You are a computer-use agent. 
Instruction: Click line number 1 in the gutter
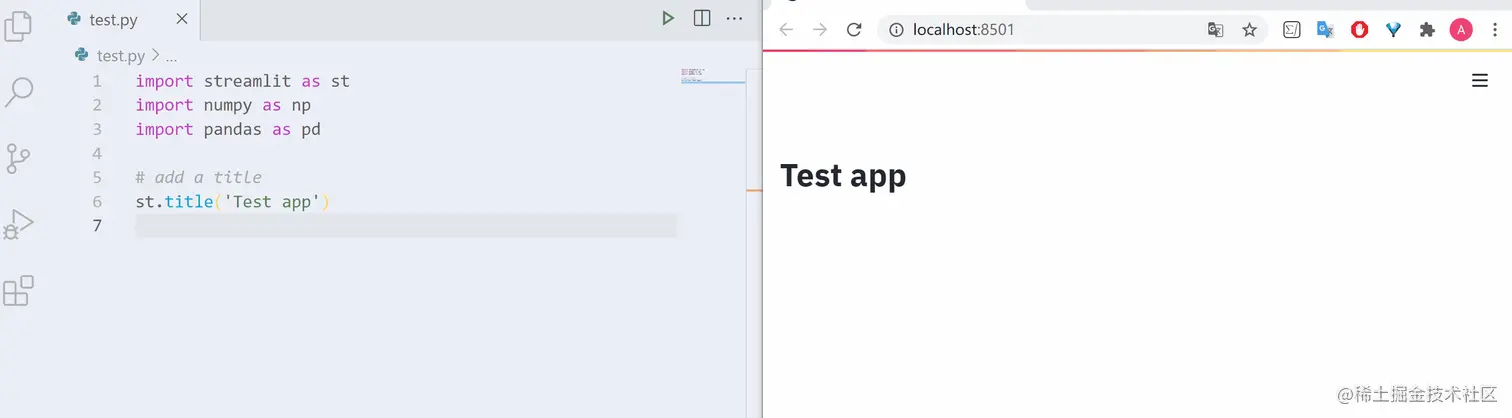[97, 81]
